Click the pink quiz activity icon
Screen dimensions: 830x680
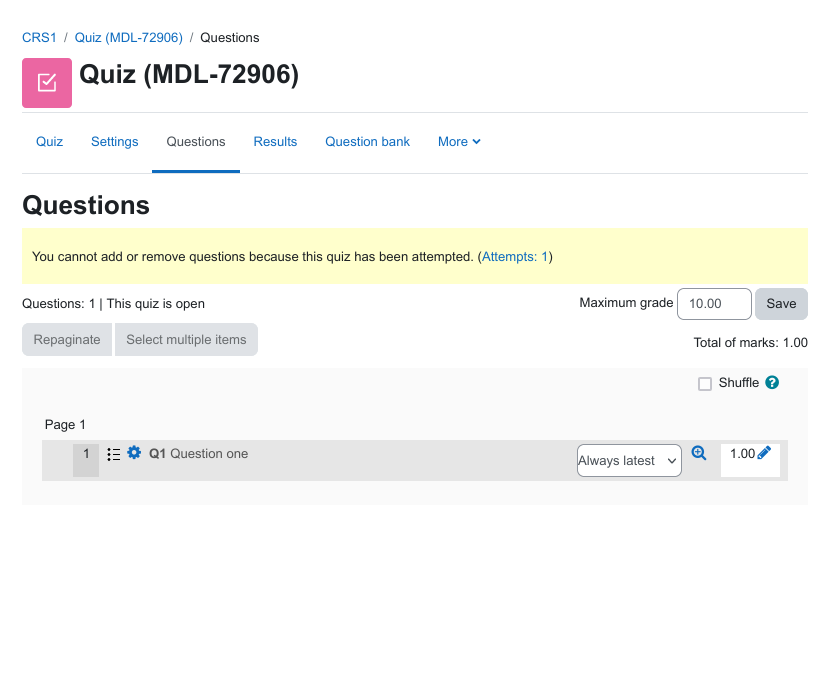(47, 83)
